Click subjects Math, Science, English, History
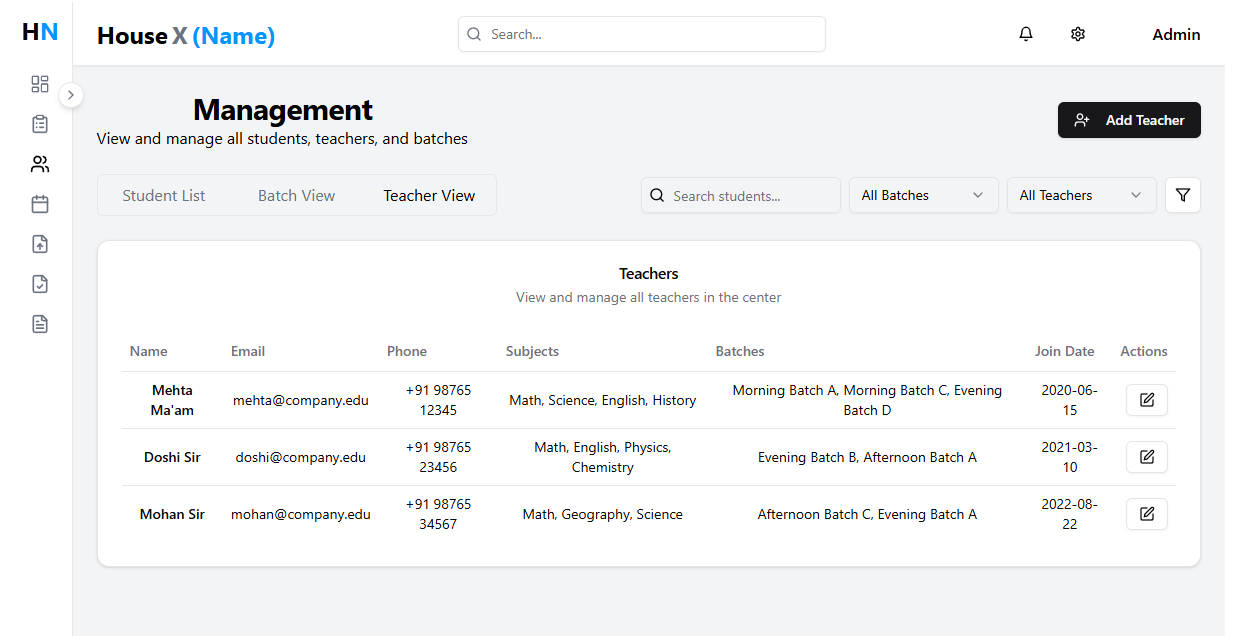This screenshot has height=636, width=1233. click(603, 400)
